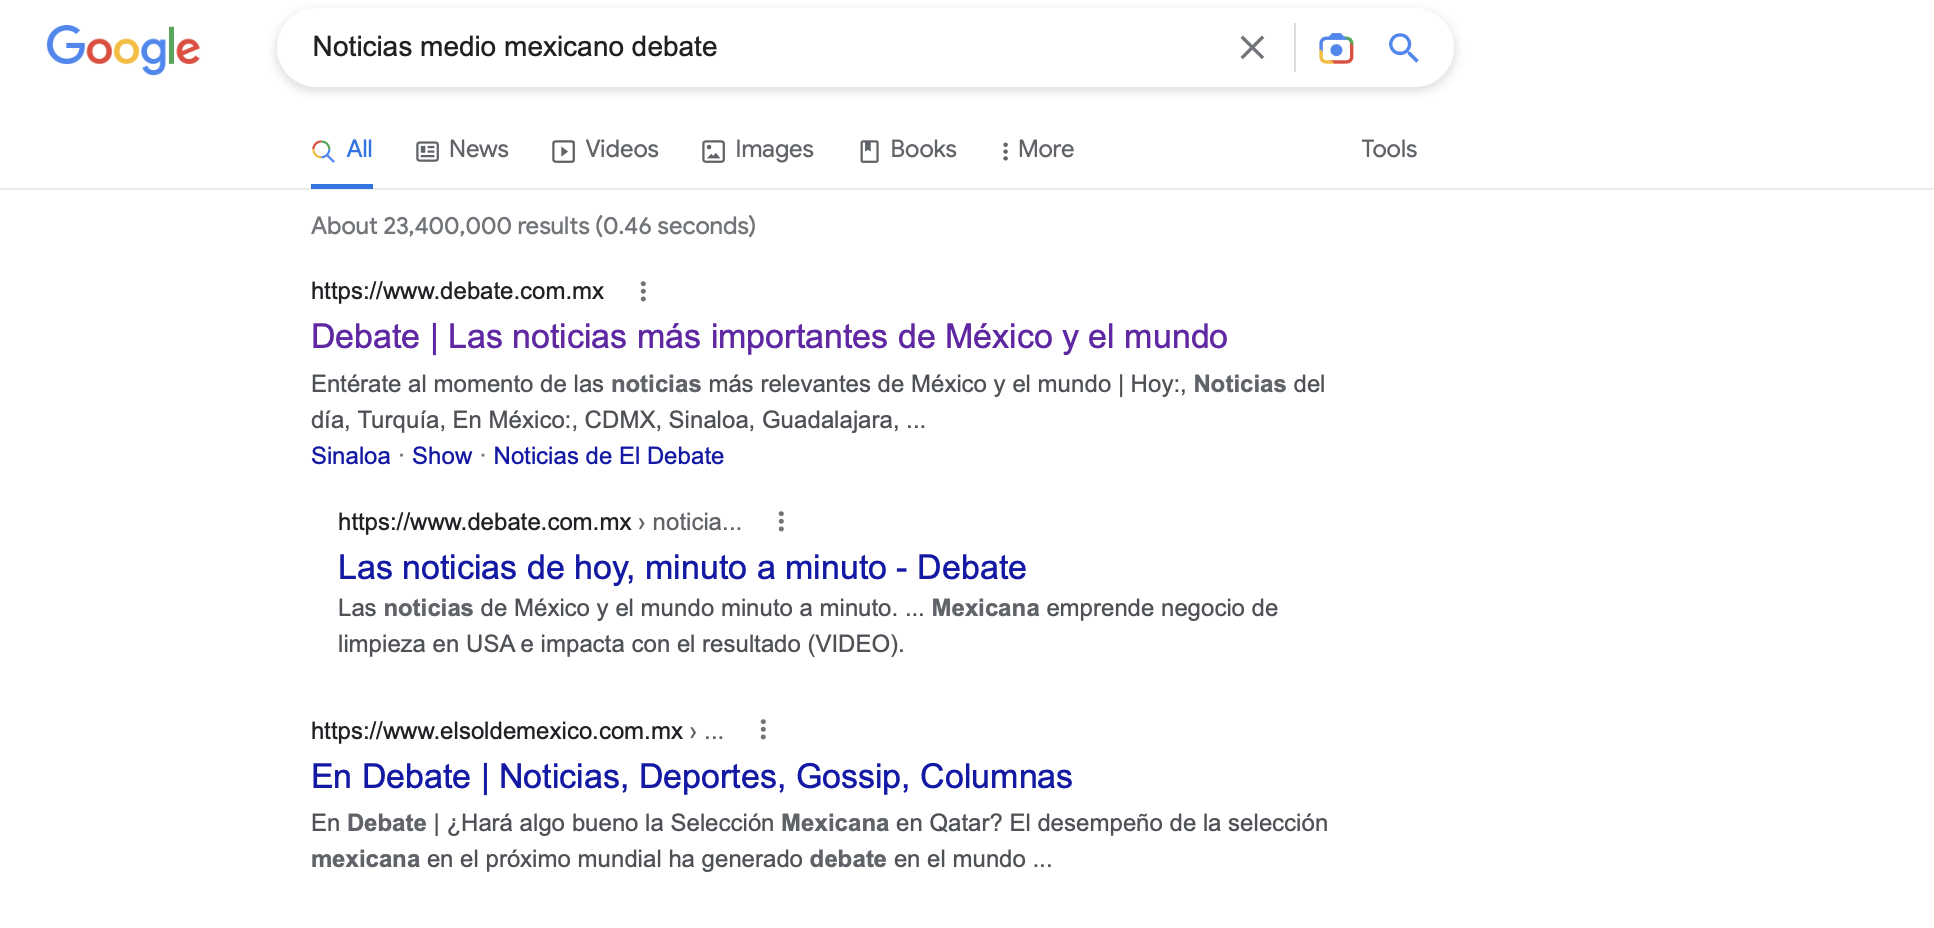The height and width of the screenshot is (928, 1934).
Task: Click the Google logo
Action: (x=123, y=49)
